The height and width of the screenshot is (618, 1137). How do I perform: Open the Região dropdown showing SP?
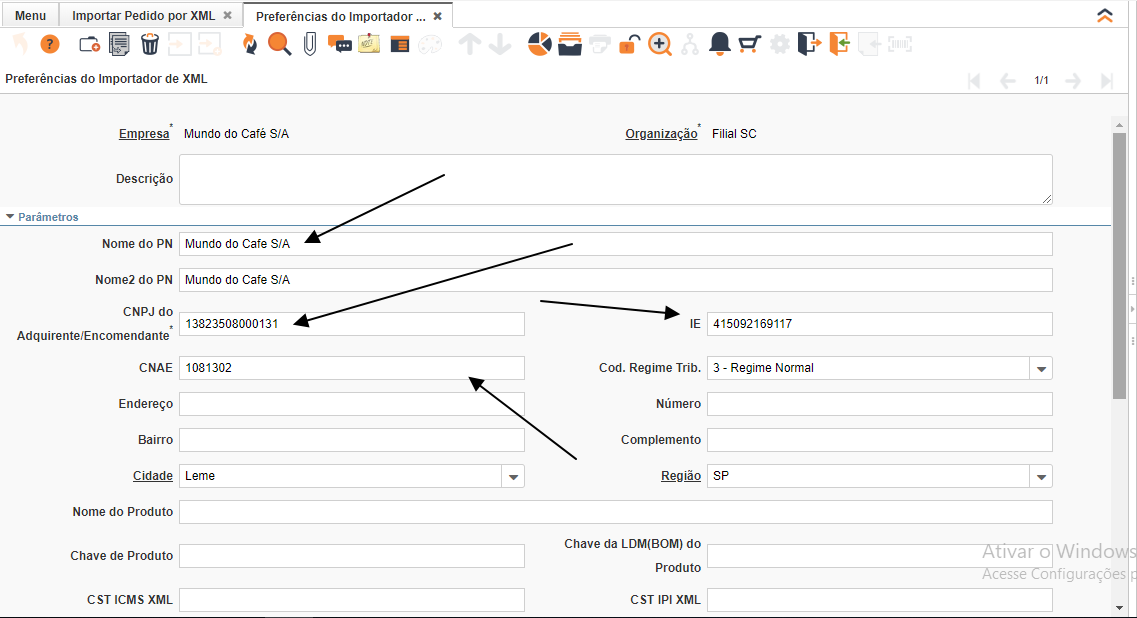click(x=1041, y=476)
